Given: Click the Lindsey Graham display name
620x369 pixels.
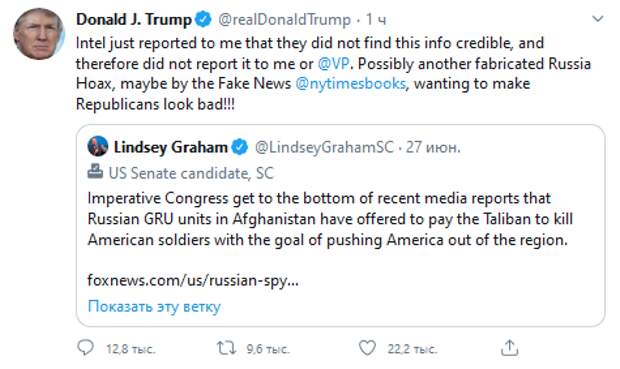Looking at the screenshot, I should point(170,147).
